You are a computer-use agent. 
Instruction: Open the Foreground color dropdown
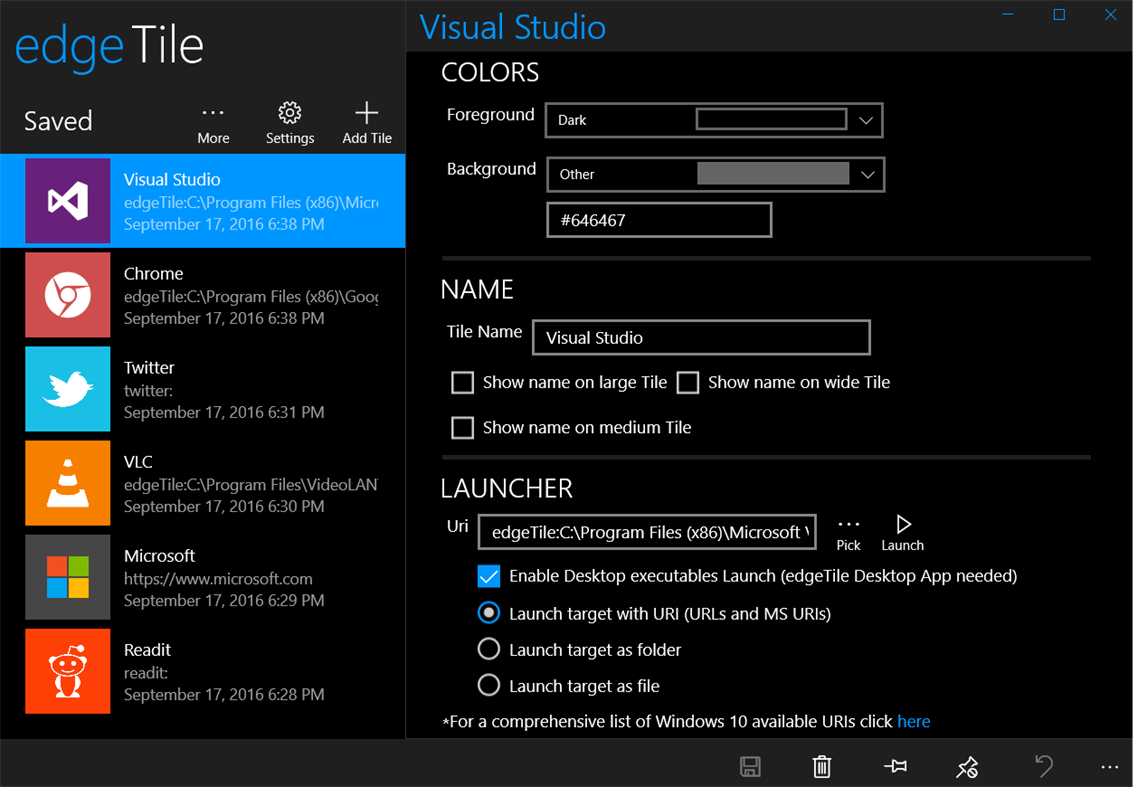click(x=865, y=119)
